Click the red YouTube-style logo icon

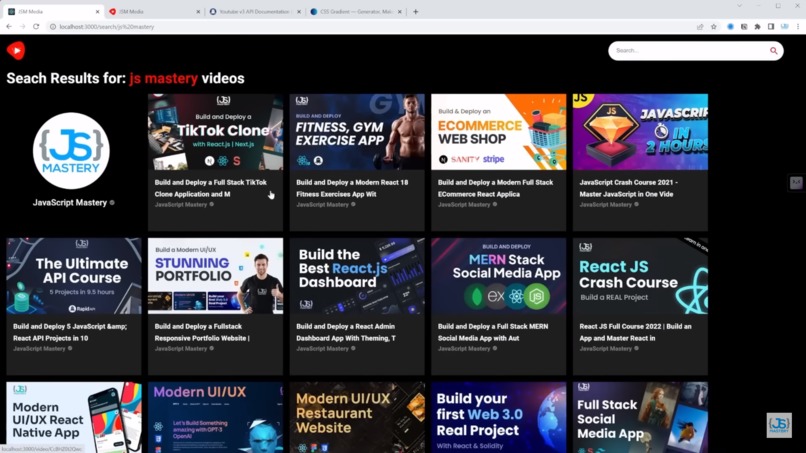pyautogui.click(x=16, y=50)
